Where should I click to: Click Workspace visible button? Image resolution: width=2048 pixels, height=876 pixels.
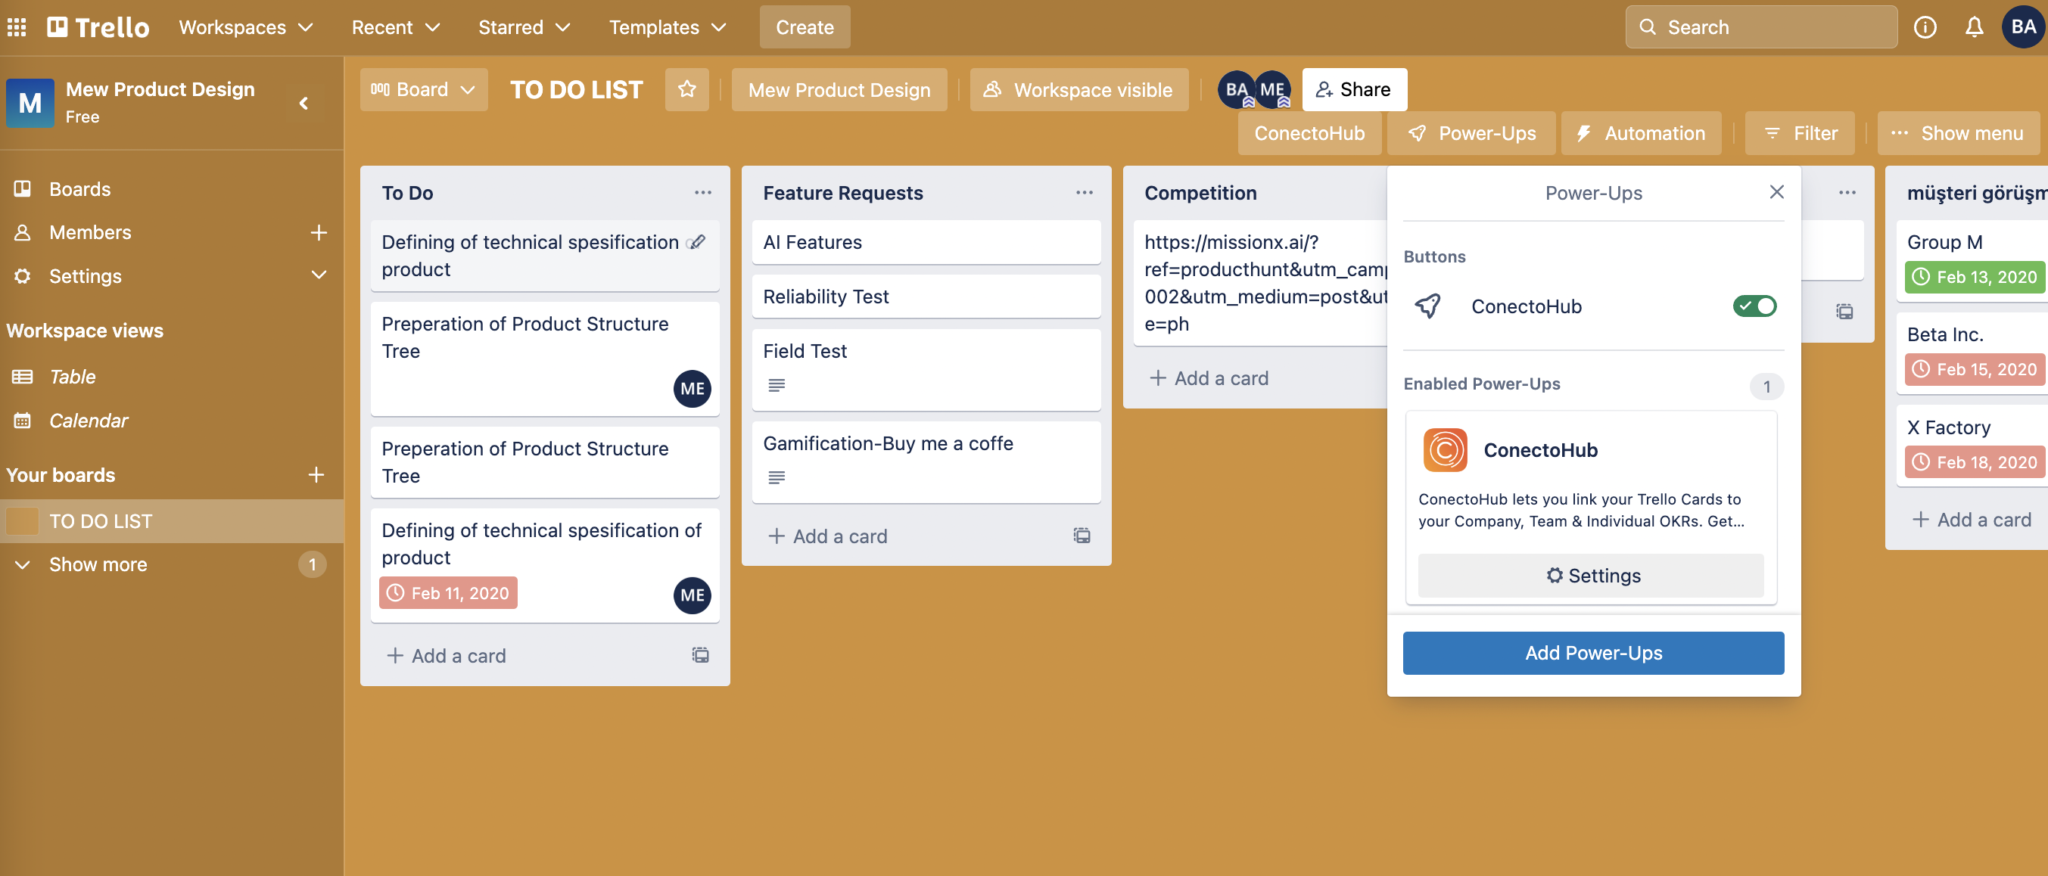click(x=1078, y=89)
